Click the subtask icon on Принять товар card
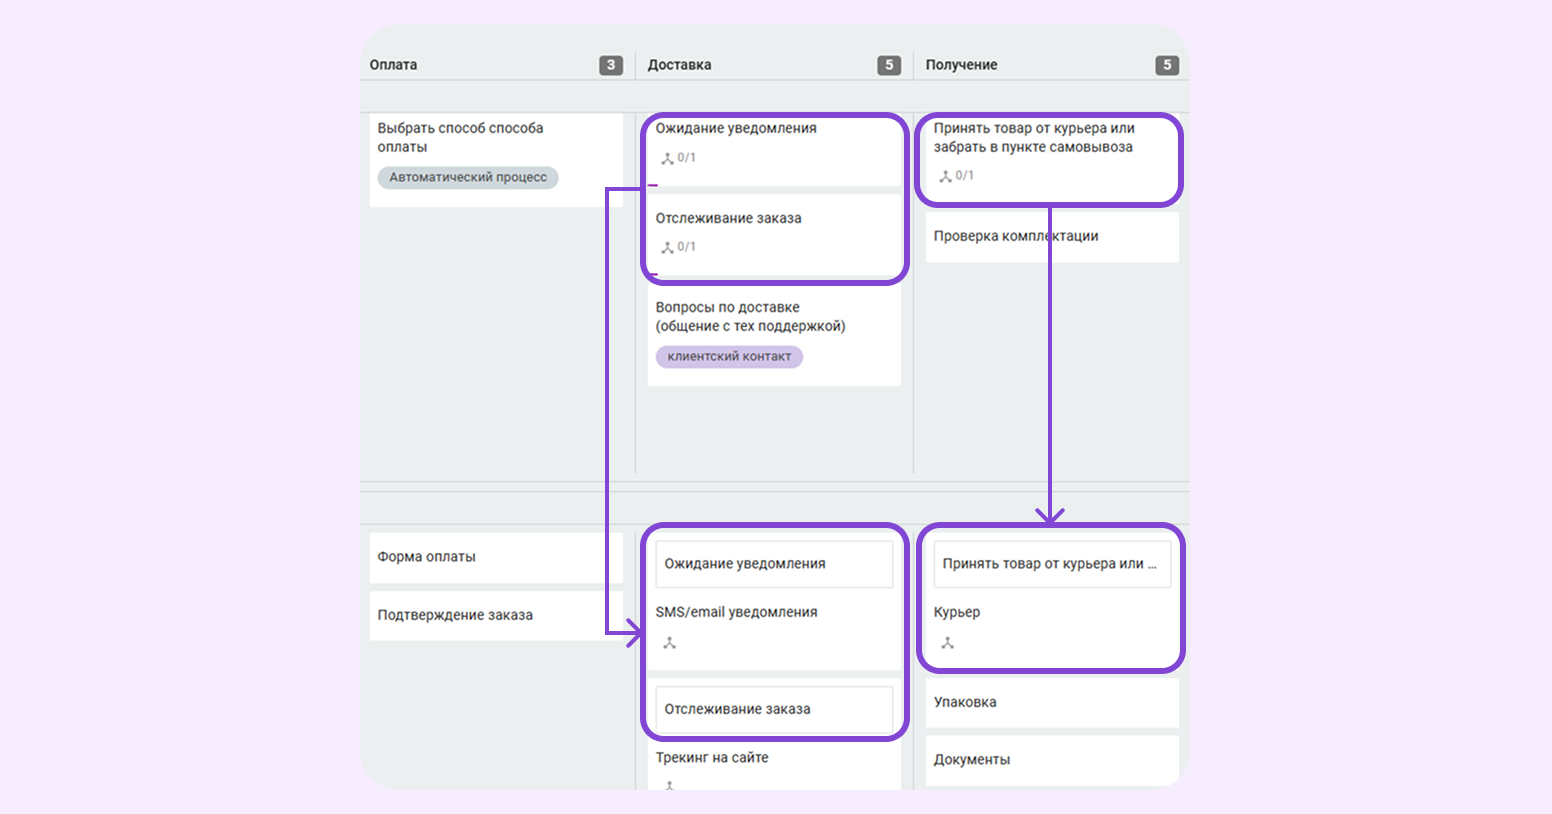The width and height of the screenshot is (1552, 814). pyautogui.click(x=945, y=176)
